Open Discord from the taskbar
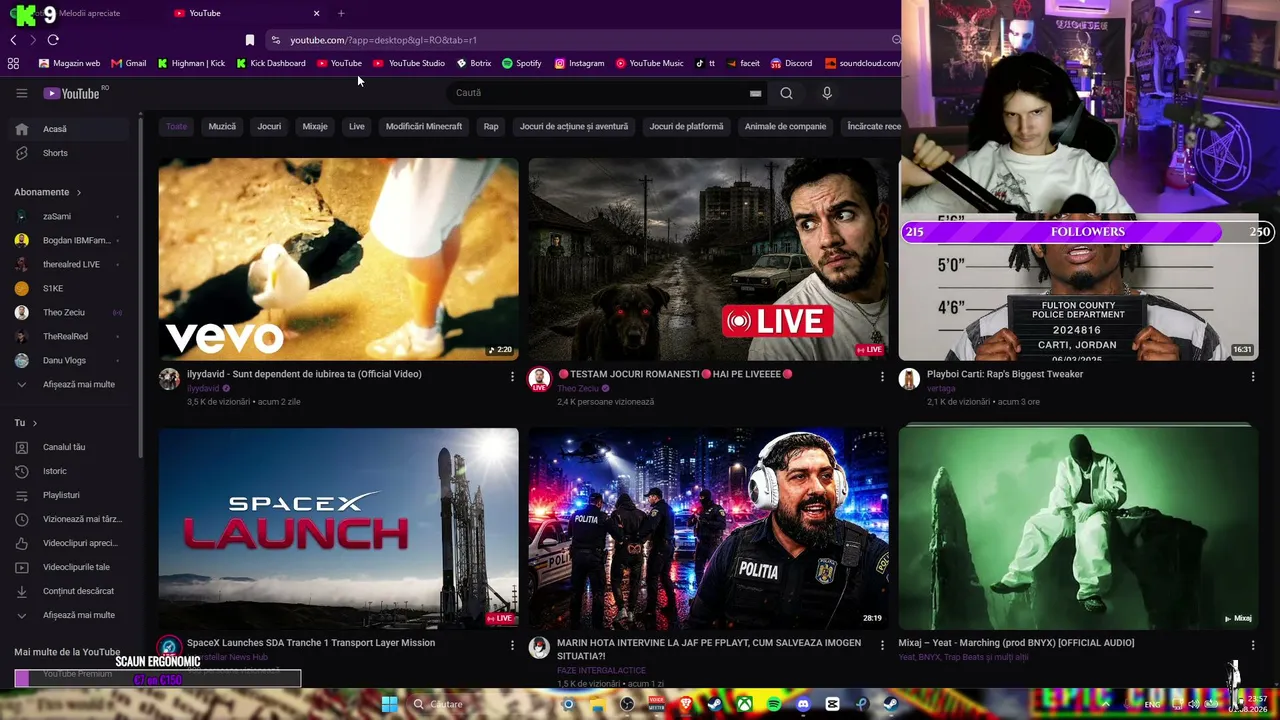 [x=803, y=704]
